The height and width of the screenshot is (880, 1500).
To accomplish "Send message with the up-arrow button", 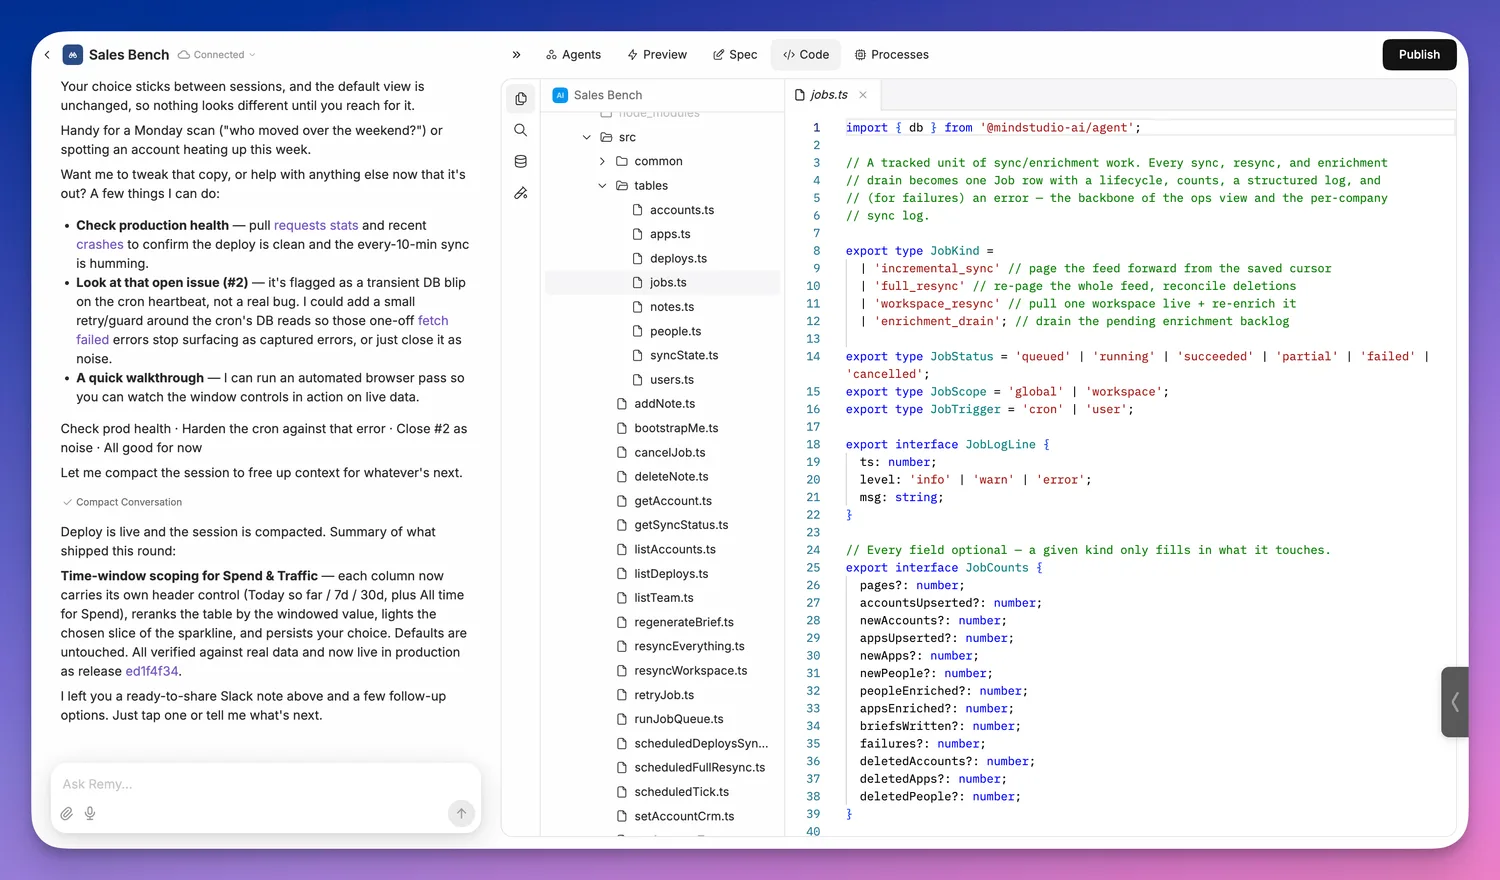I will click(461, 814).
